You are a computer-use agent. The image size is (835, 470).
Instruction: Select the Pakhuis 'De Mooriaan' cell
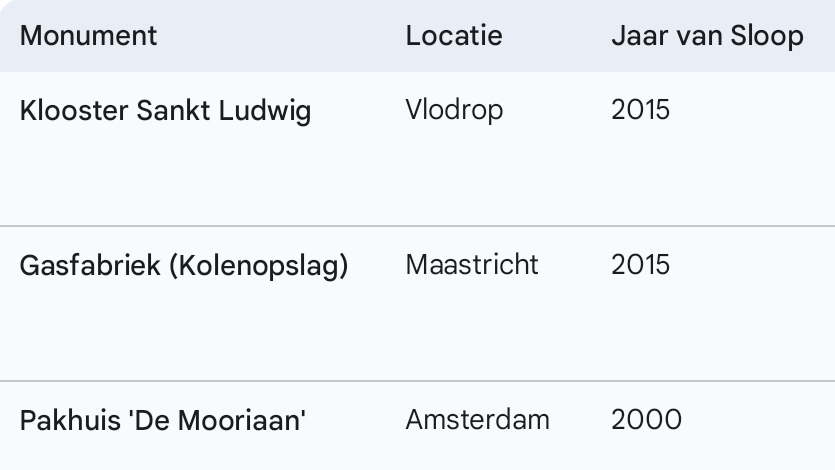162,421
